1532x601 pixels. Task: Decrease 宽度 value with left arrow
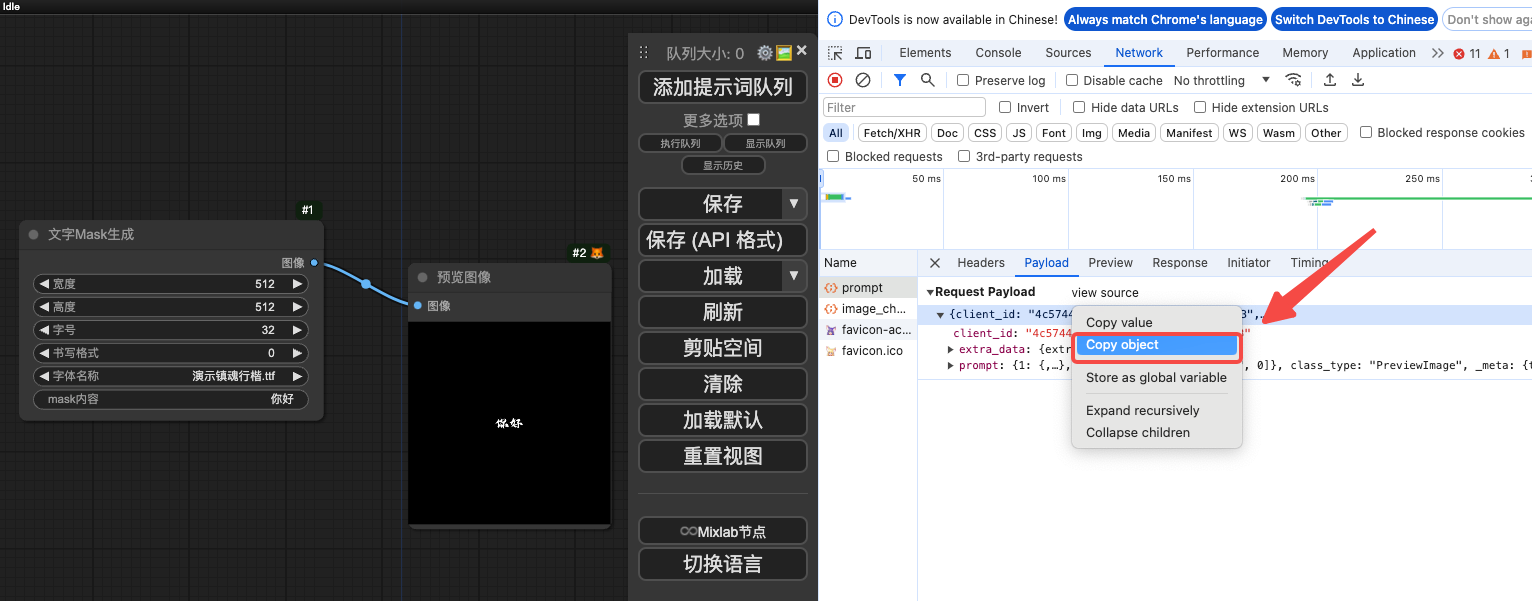point(43,284)
